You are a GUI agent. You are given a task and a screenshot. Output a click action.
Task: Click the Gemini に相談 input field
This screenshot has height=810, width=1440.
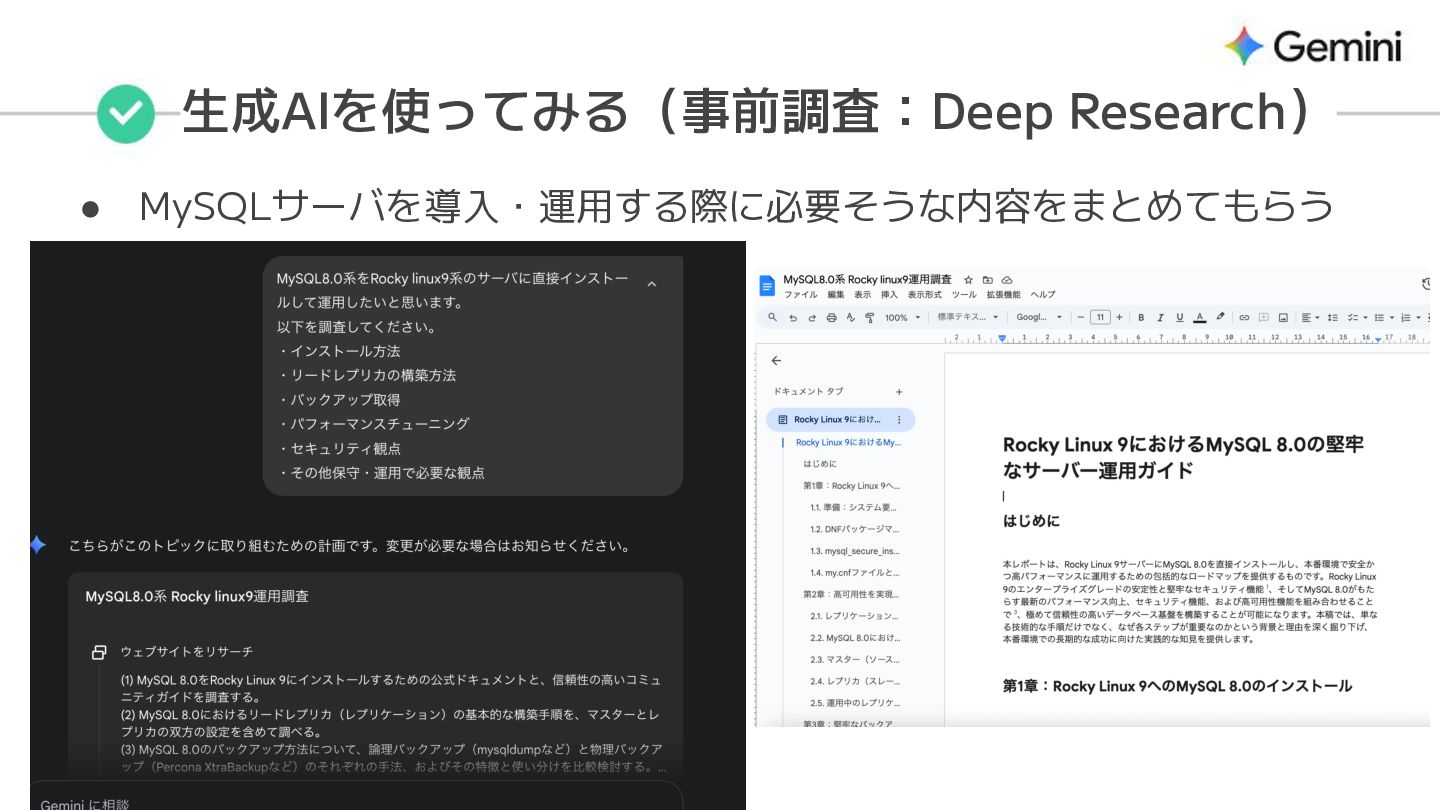356,798
